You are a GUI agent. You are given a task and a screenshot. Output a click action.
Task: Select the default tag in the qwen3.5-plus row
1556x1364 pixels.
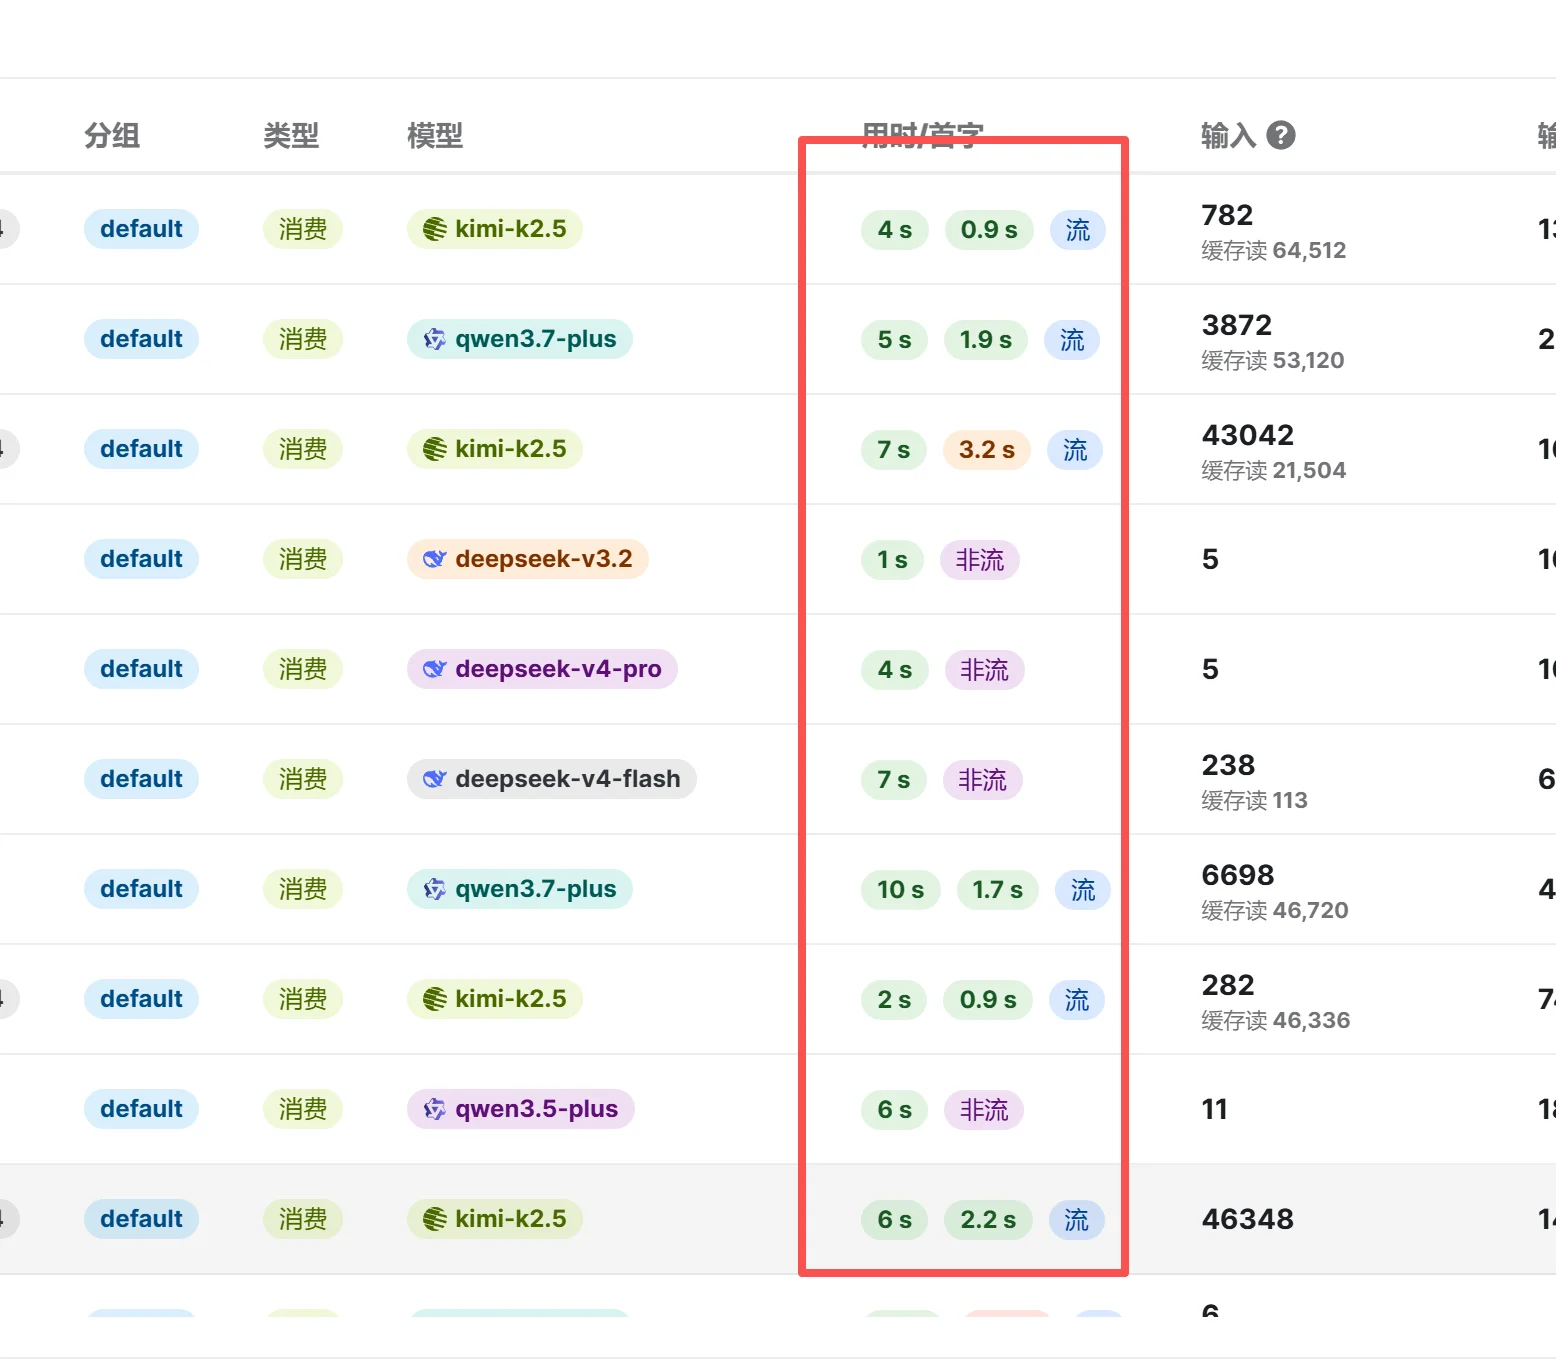click(141, 1109)
